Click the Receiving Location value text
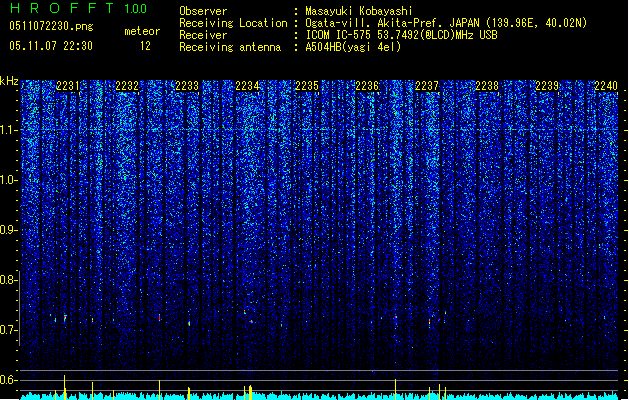The height and width of the screenshot is (400, 629). coord(446,23)
